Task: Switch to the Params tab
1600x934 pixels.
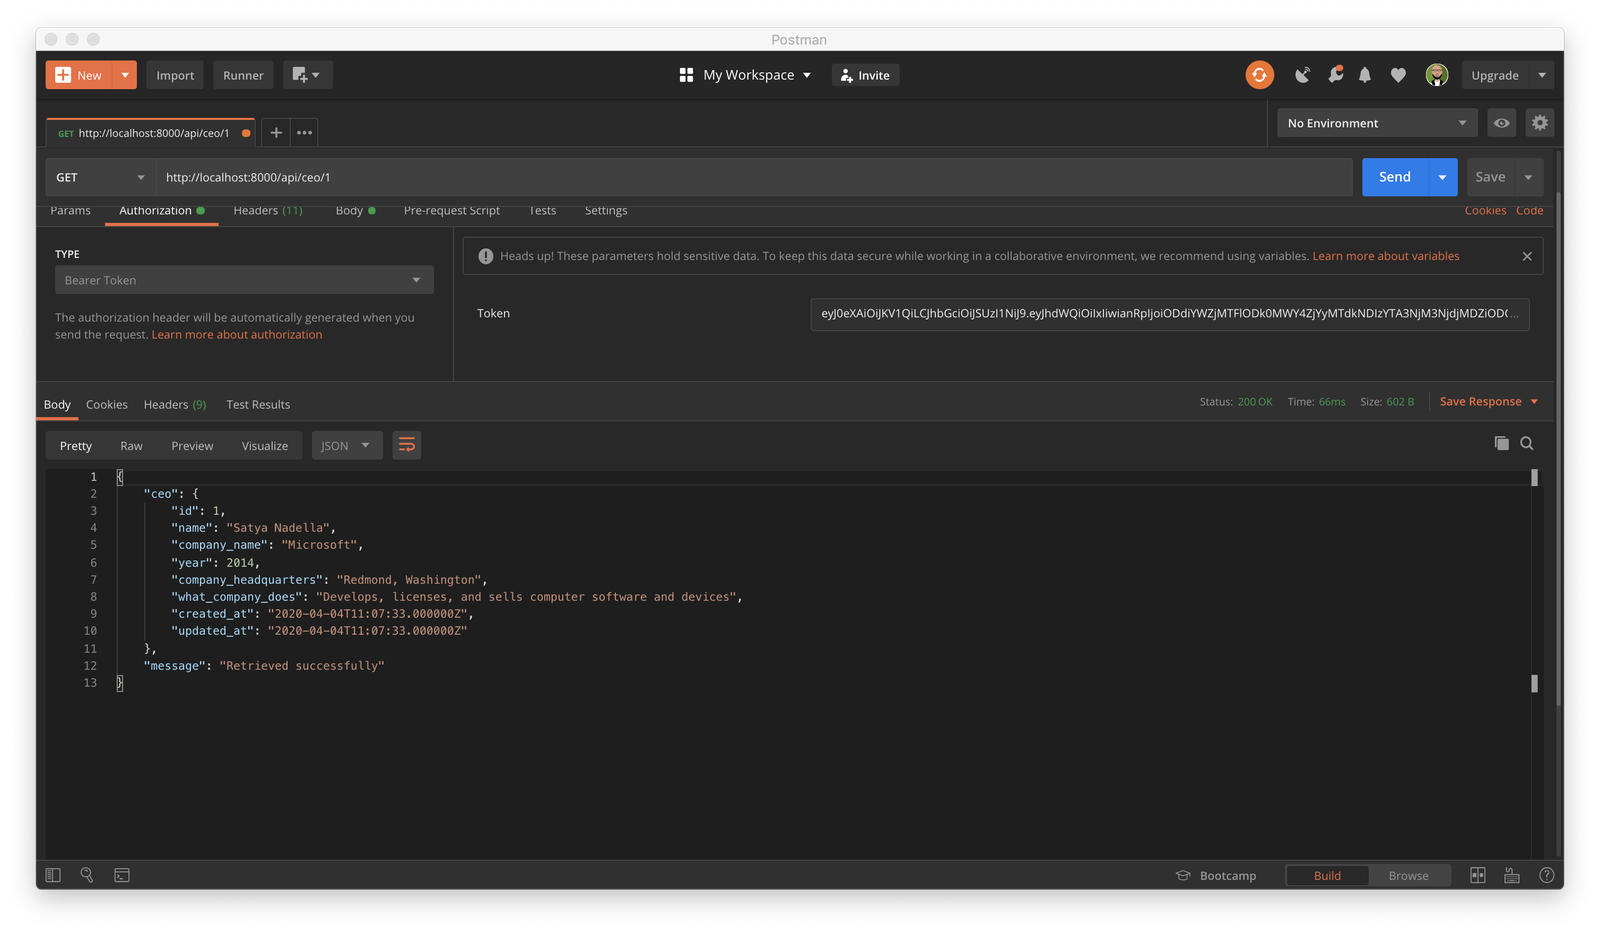Action: click(70, 210)
